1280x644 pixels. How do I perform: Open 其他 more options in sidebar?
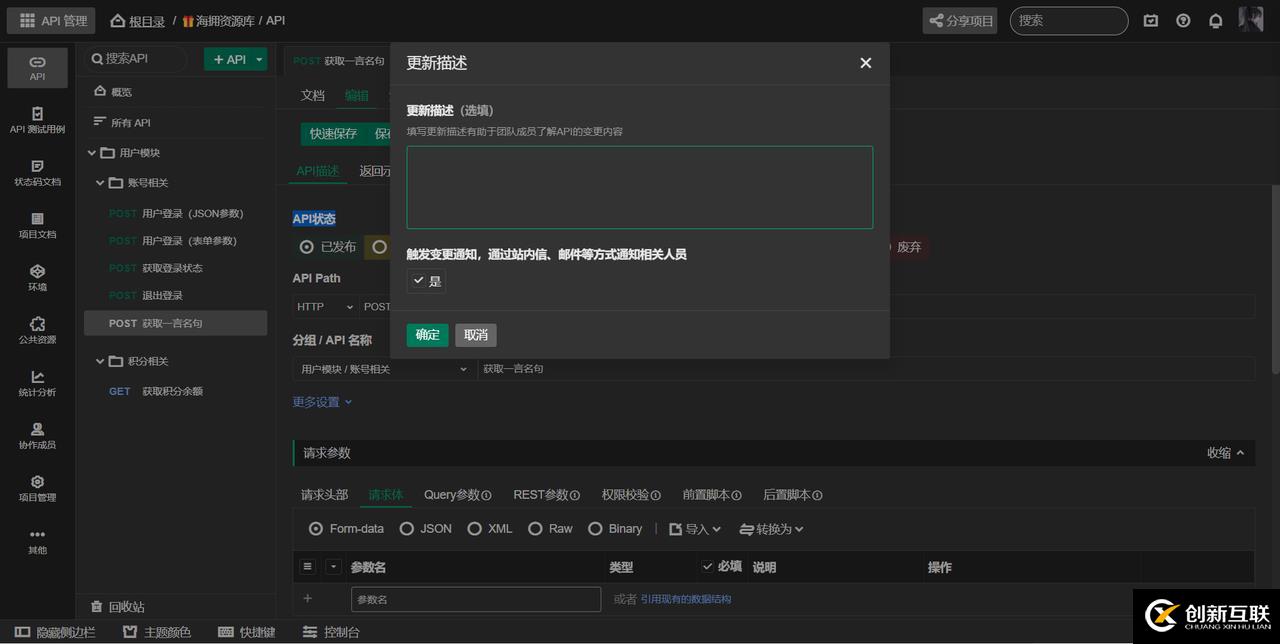point(37,541)
